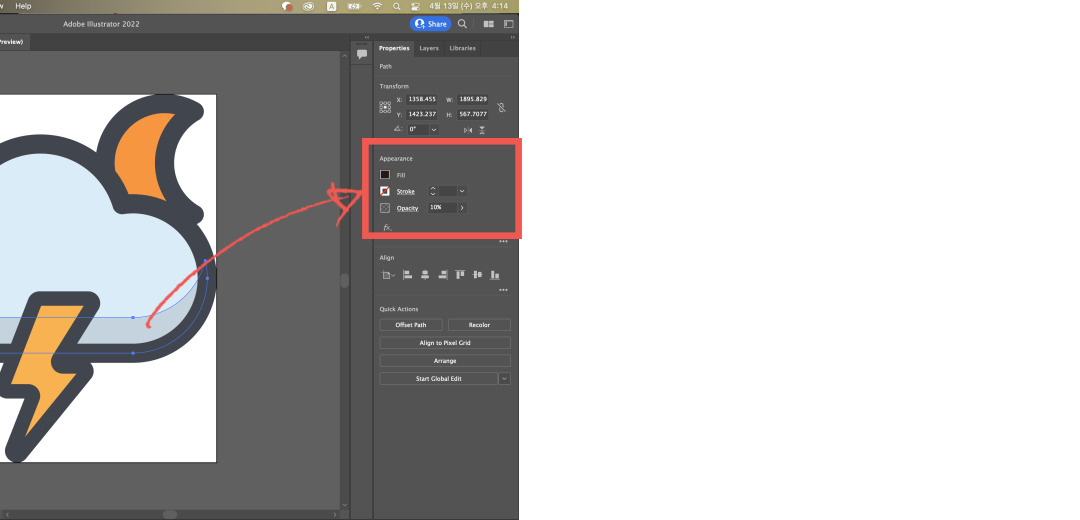
Task: Expand the rotation angle dropdown
Action: pos(434,129)
